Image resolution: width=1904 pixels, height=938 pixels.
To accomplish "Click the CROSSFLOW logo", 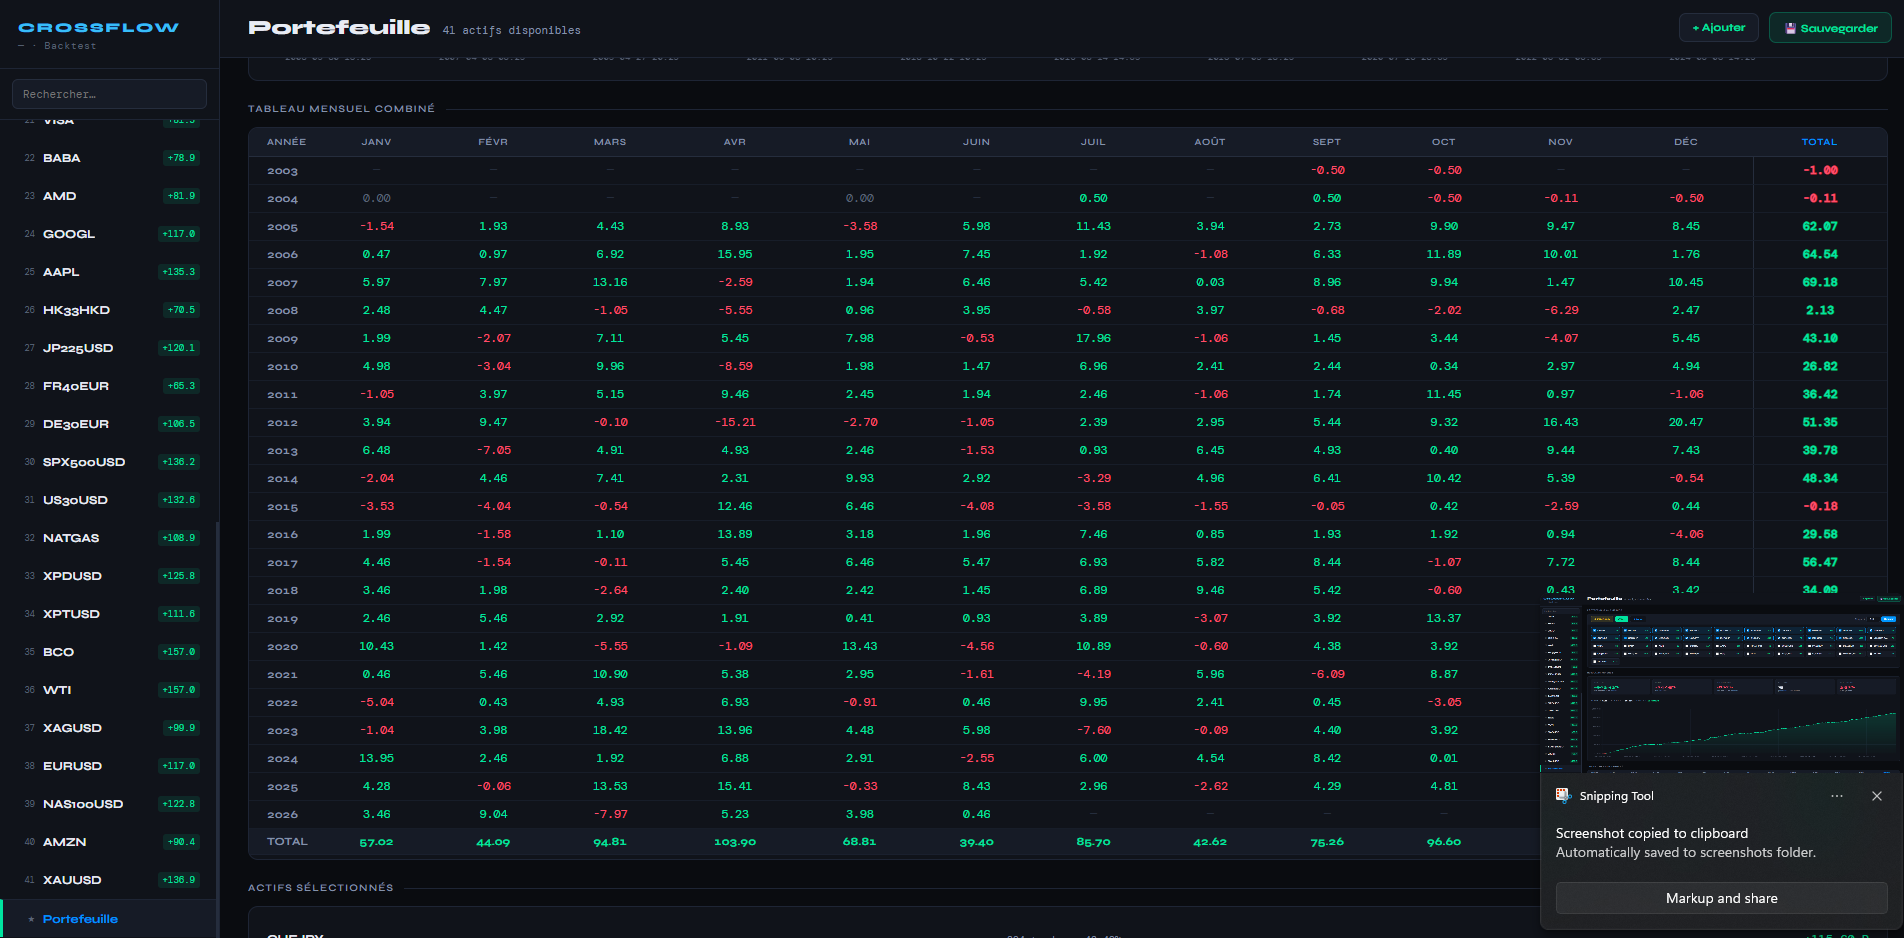I will click(98, 28).
